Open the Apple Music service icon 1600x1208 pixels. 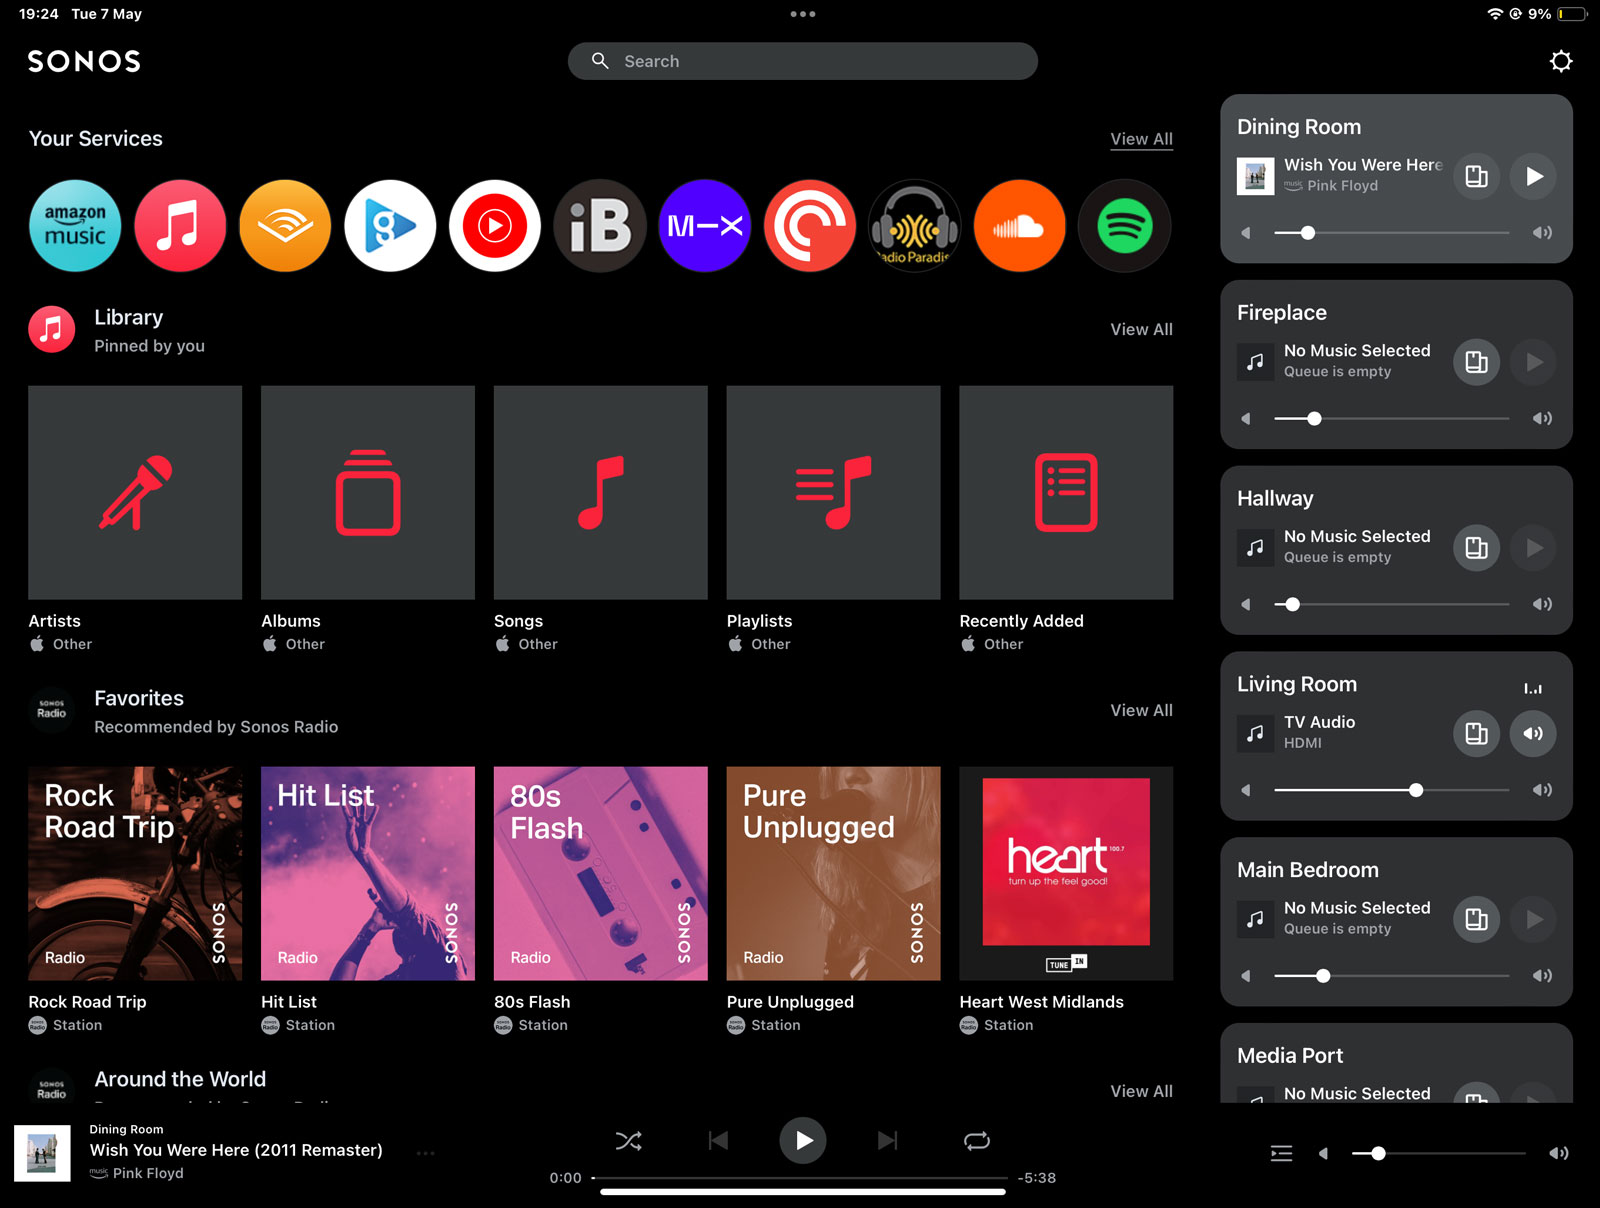[180, 226]
